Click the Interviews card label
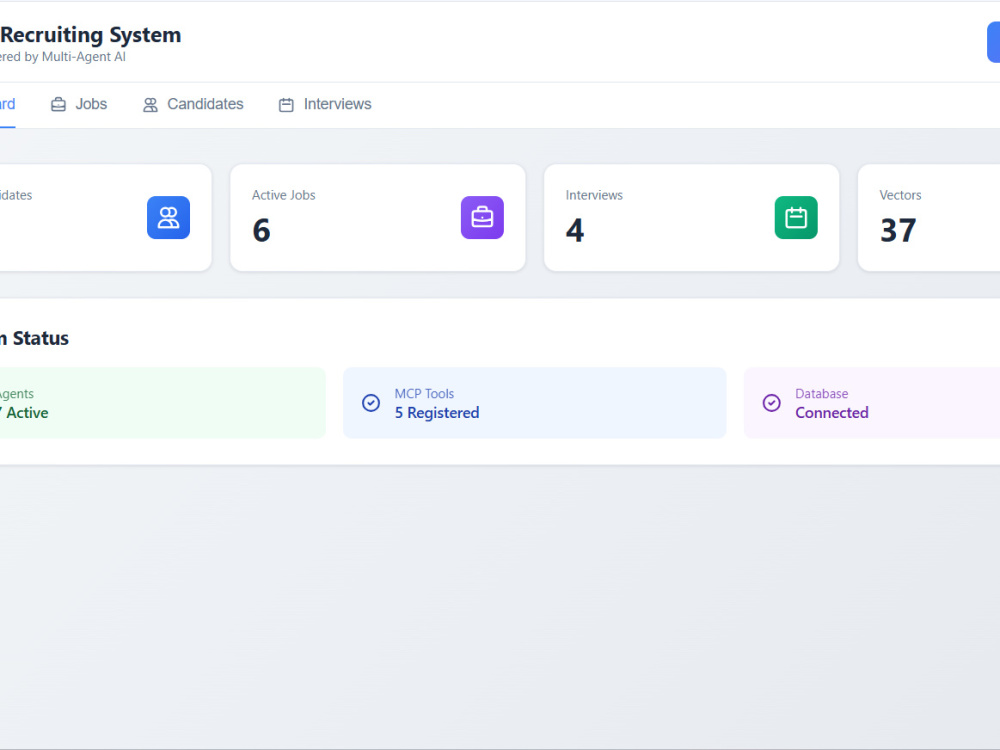The width and height of the screenshot is (1000, 750). point(594,195)
